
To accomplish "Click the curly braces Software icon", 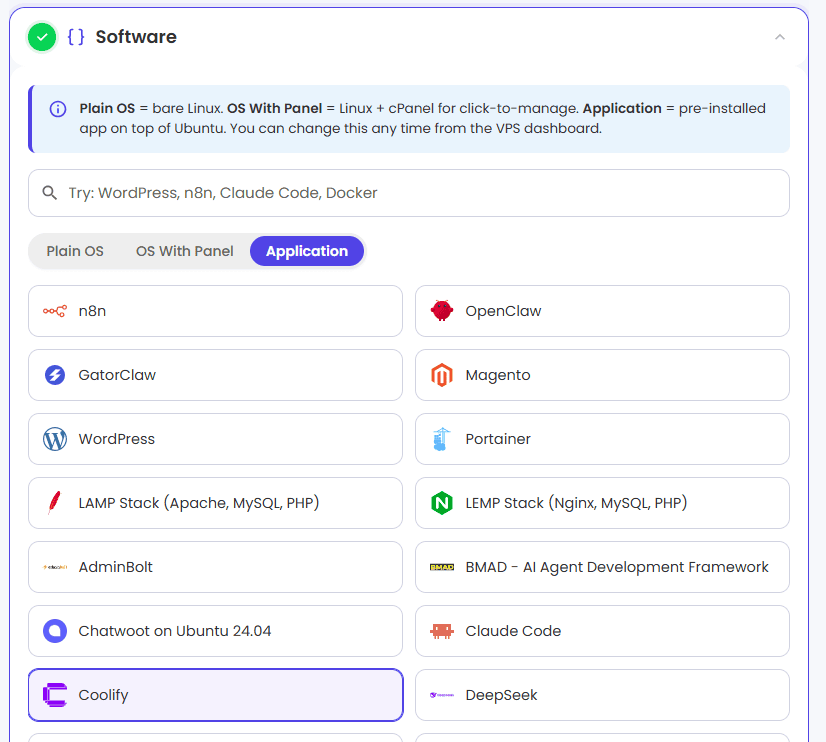I will [76, 37].
